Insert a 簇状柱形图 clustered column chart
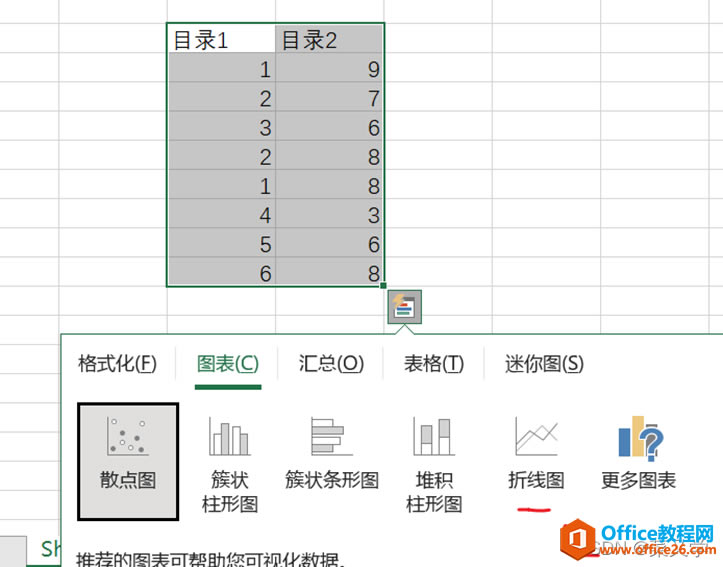Image resolution: width=723 pixels, height=567 pixels. (229, 465)
